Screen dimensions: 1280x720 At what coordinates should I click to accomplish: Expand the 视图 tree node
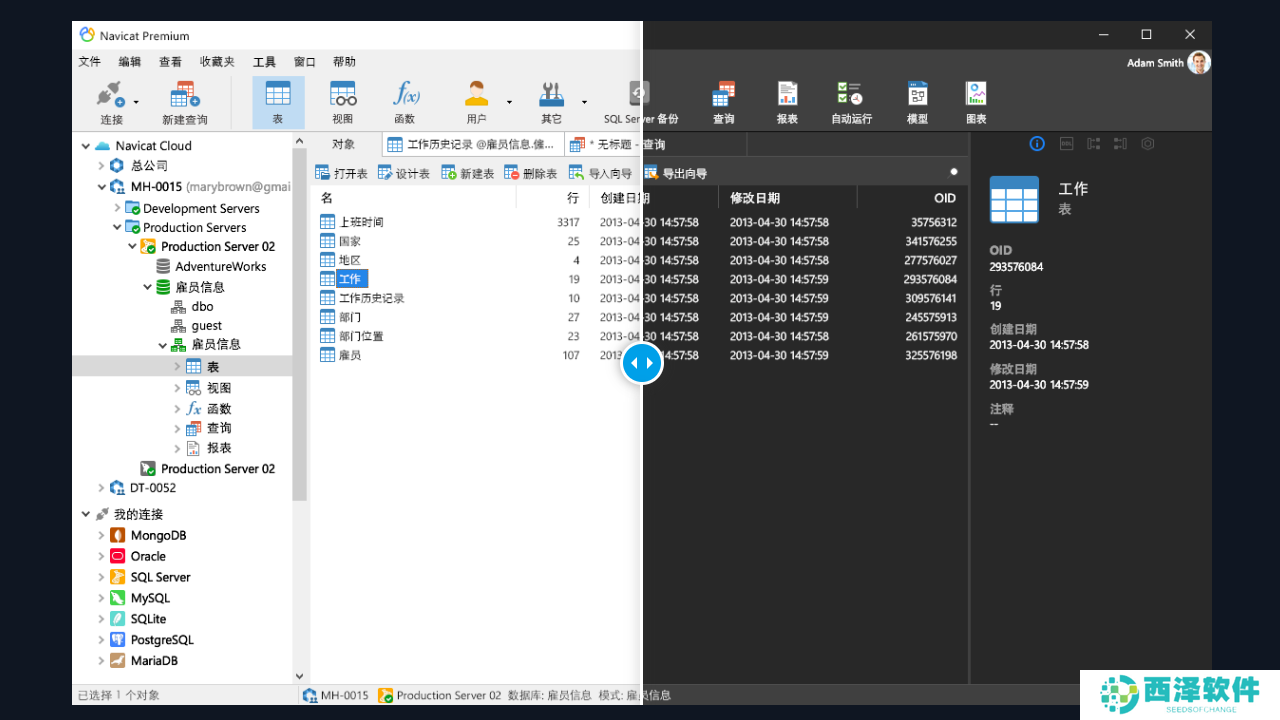pos(177,388)
